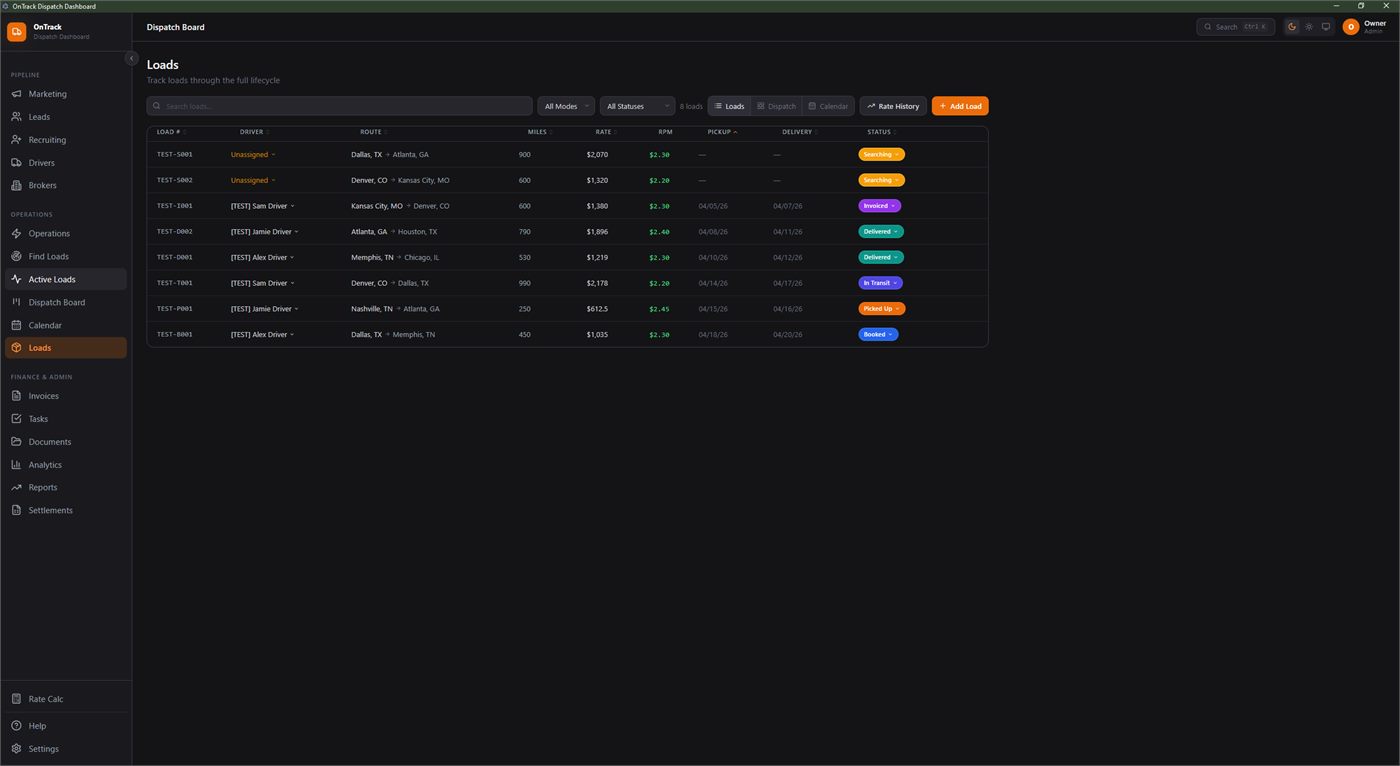Open Operations lightning icon in sidebar
Image resolution: width=1400 pixels, height=766 pixels.
point(16,233)
